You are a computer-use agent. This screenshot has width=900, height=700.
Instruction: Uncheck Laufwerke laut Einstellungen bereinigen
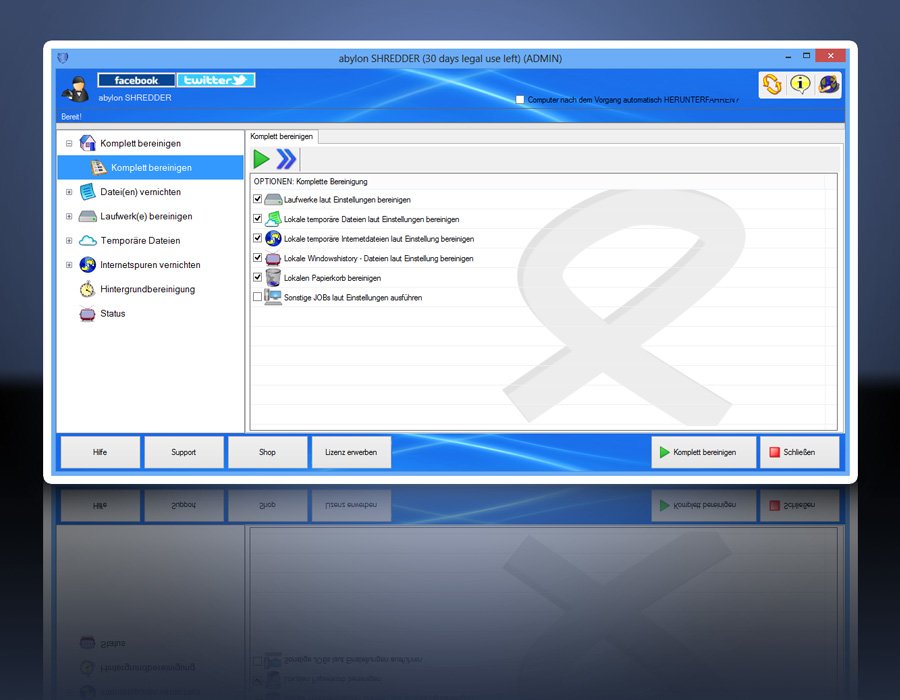[x=258, y=199]
